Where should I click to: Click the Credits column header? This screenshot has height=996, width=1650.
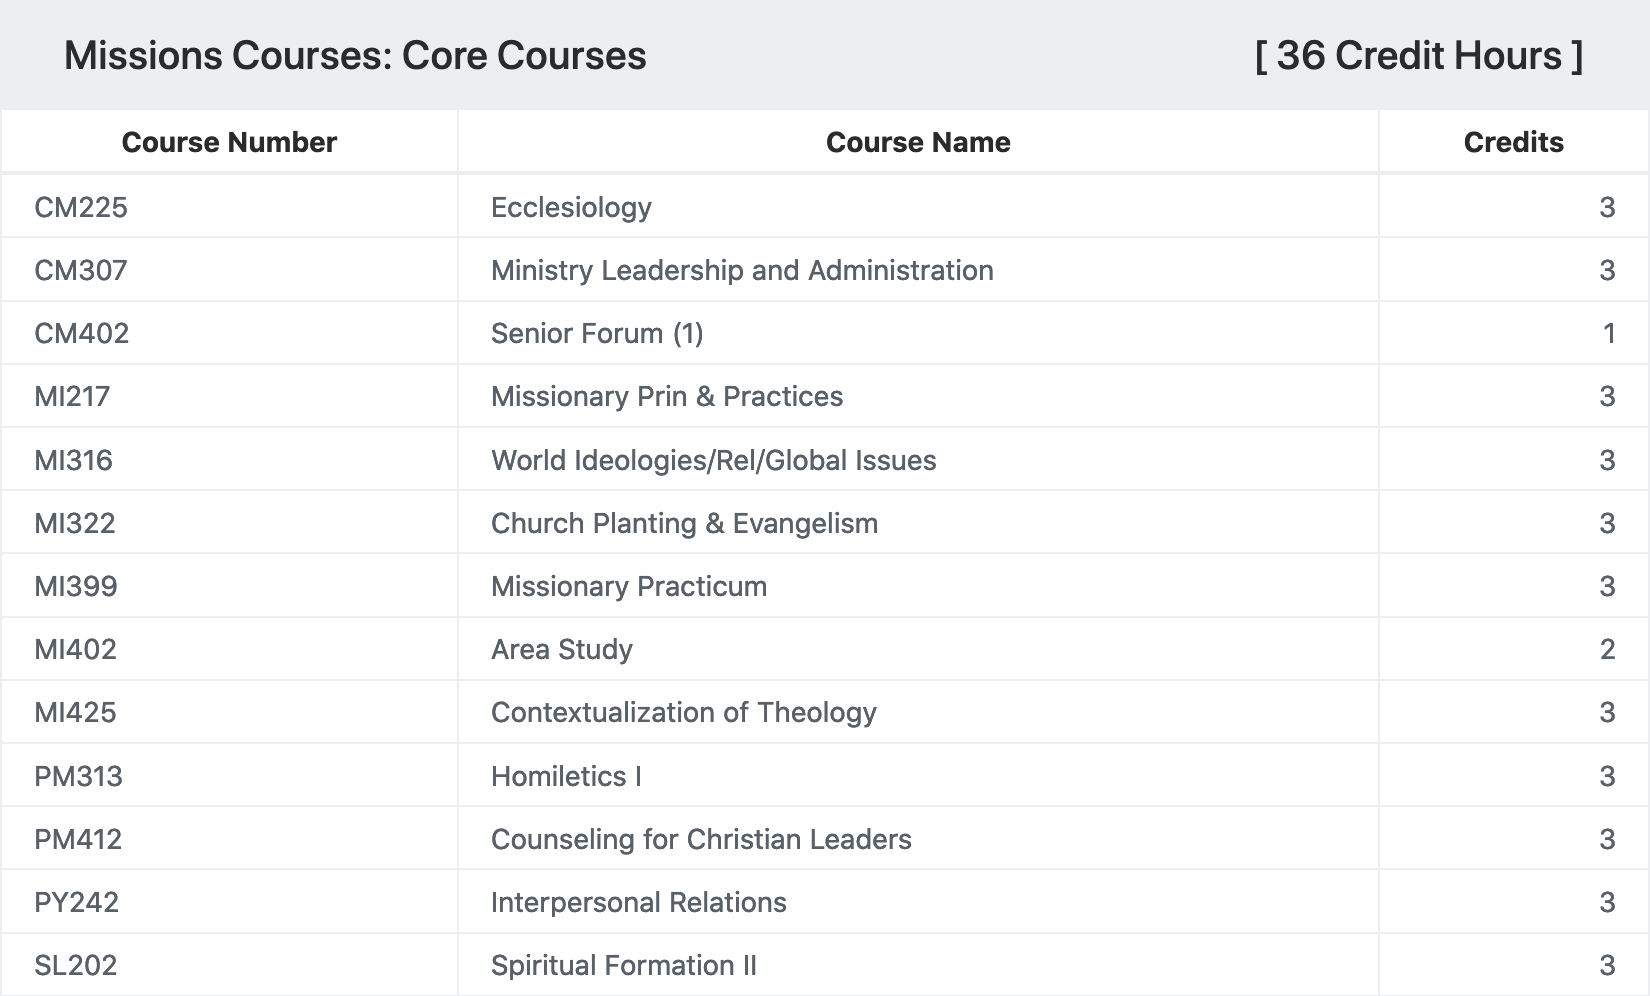coord(1513,142)
